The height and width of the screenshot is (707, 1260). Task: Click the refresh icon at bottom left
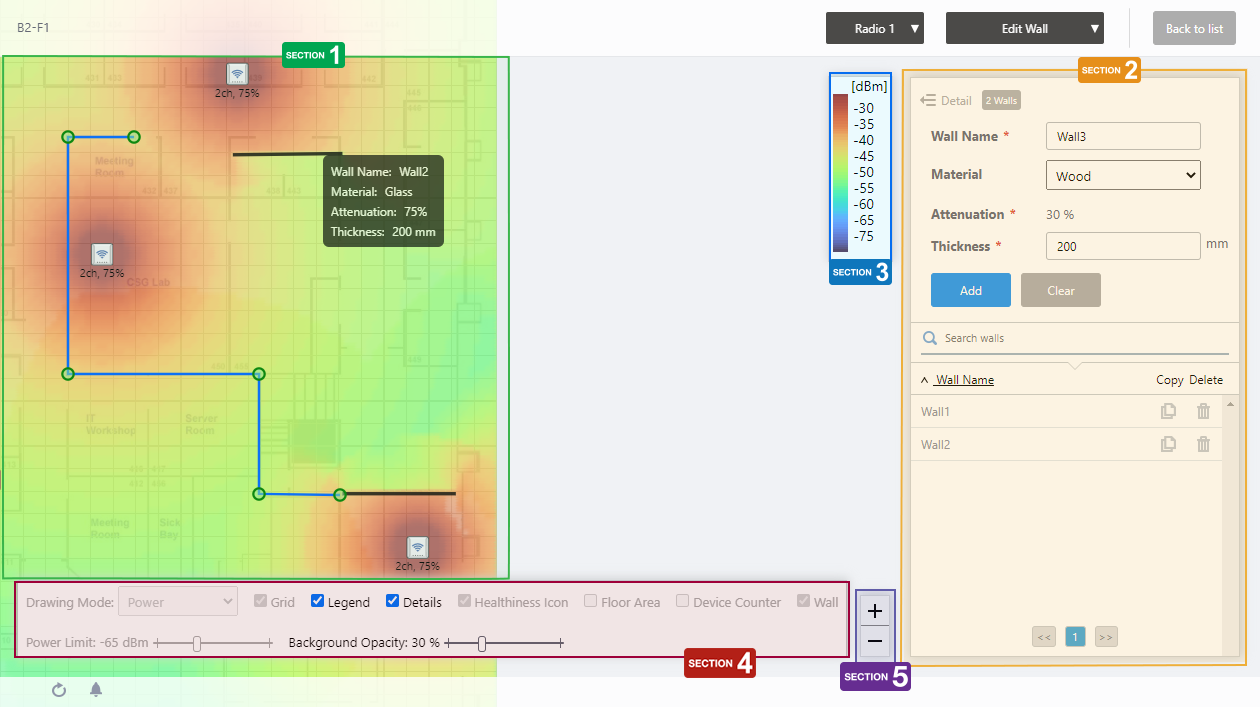click(59, 690)
